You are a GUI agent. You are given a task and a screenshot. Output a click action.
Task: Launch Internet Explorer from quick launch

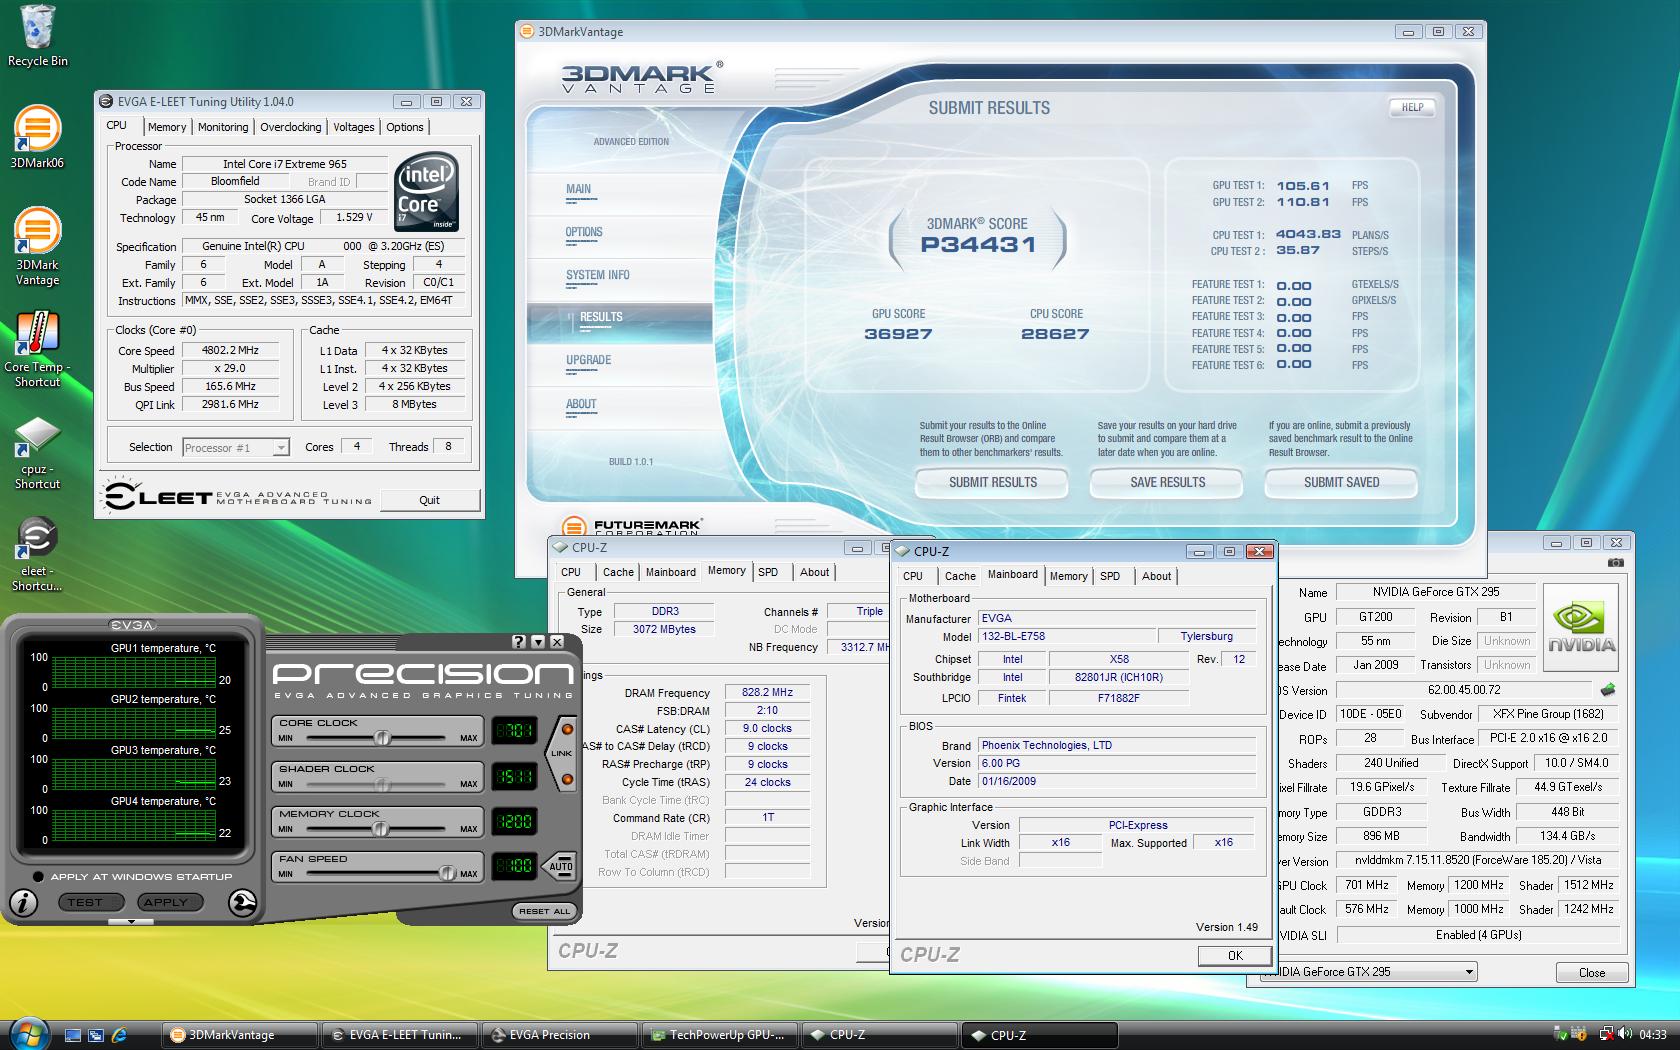[119, 1035]
